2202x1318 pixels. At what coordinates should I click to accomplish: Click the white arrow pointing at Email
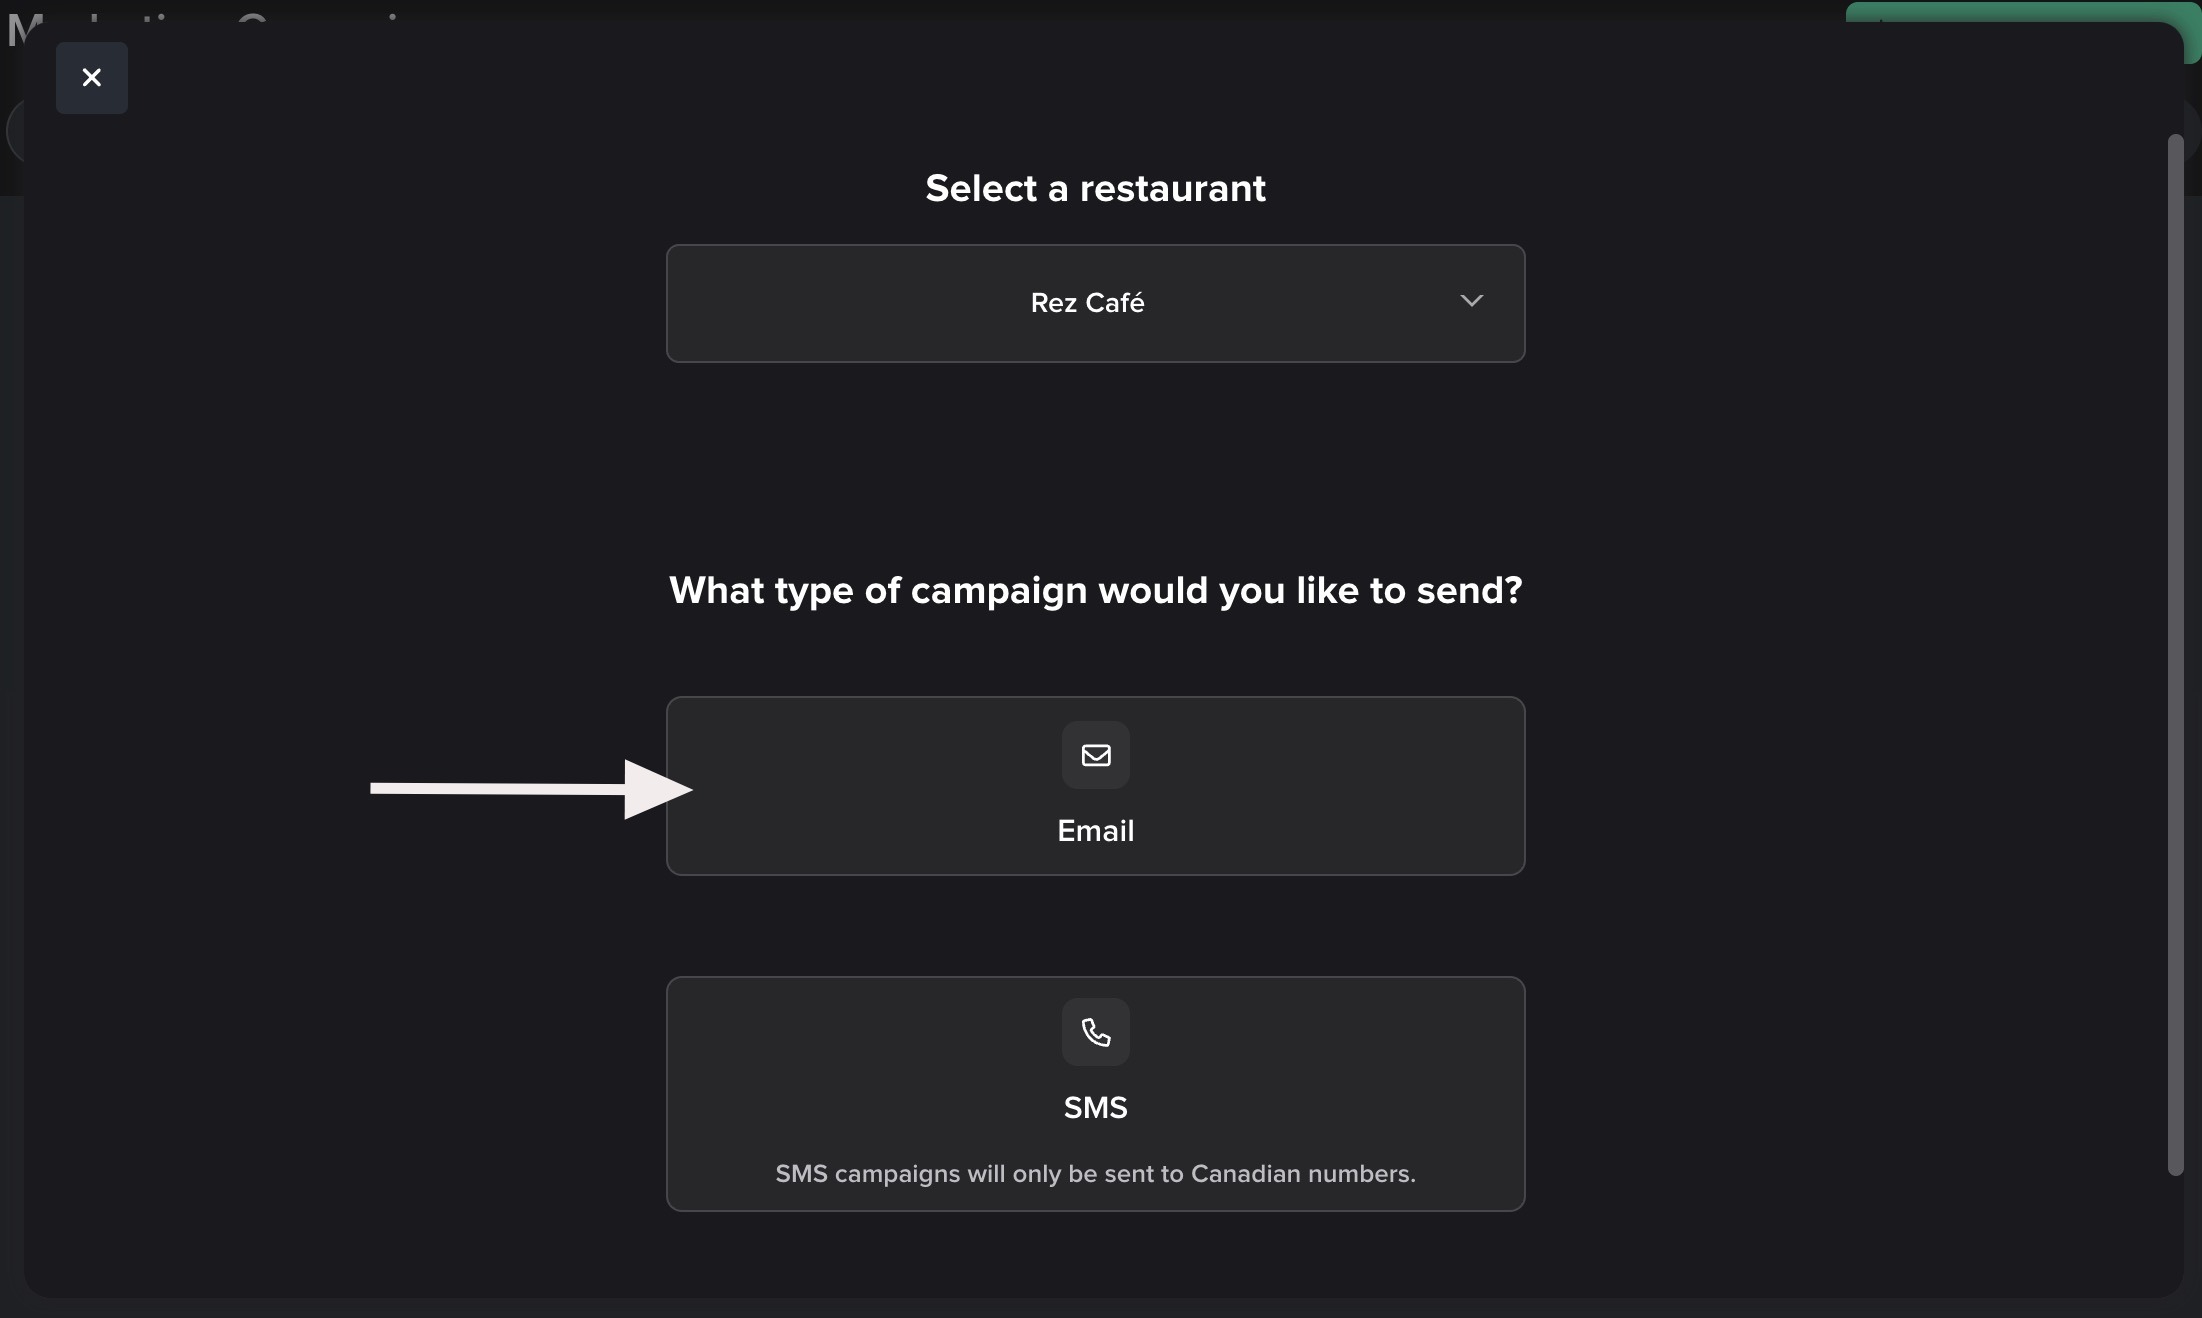click(x=500, y=789)
